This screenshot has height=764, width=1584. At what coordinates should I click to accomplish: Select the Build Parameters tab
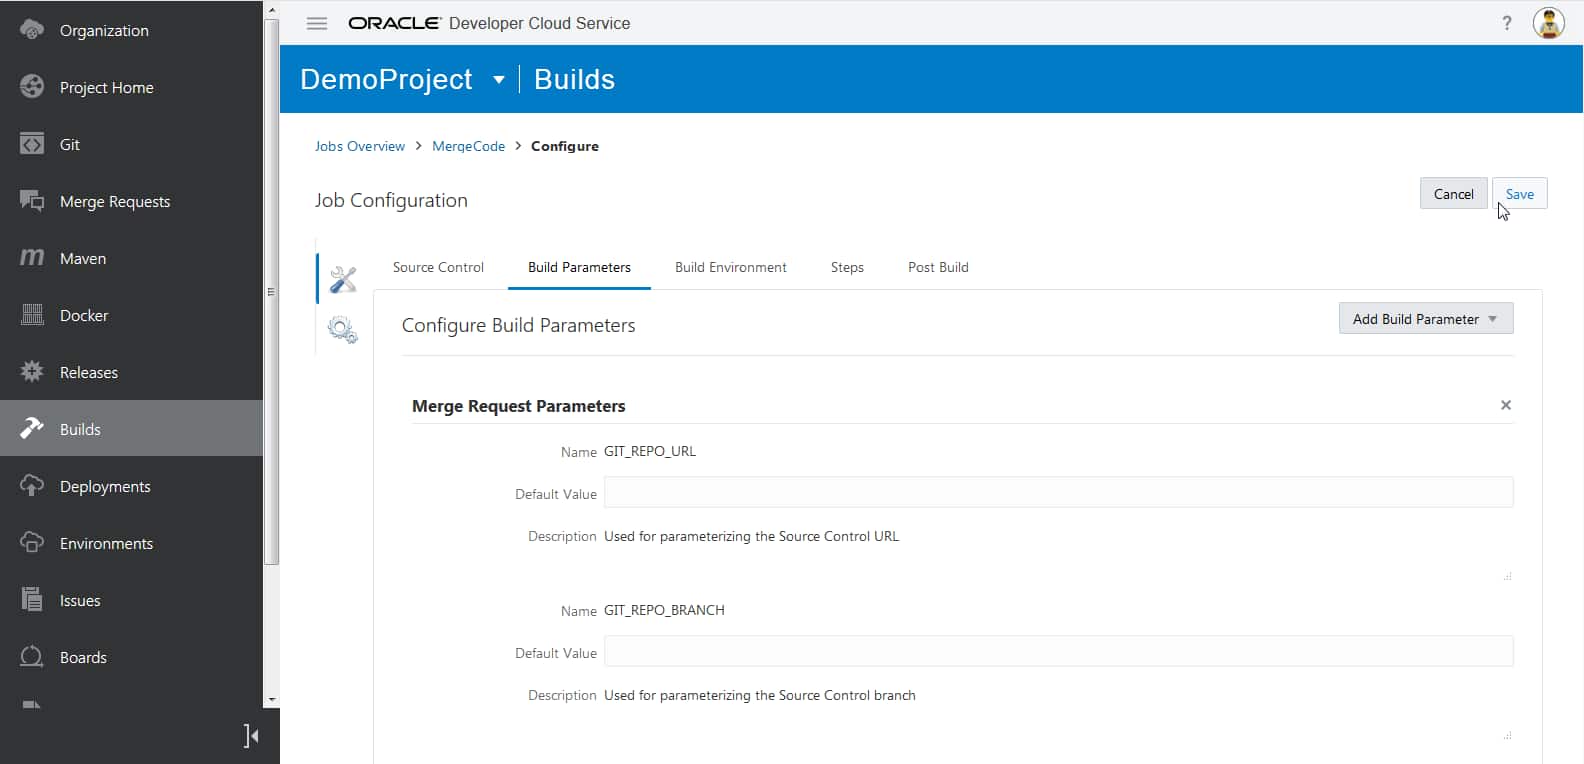click(x=579, y=267)
